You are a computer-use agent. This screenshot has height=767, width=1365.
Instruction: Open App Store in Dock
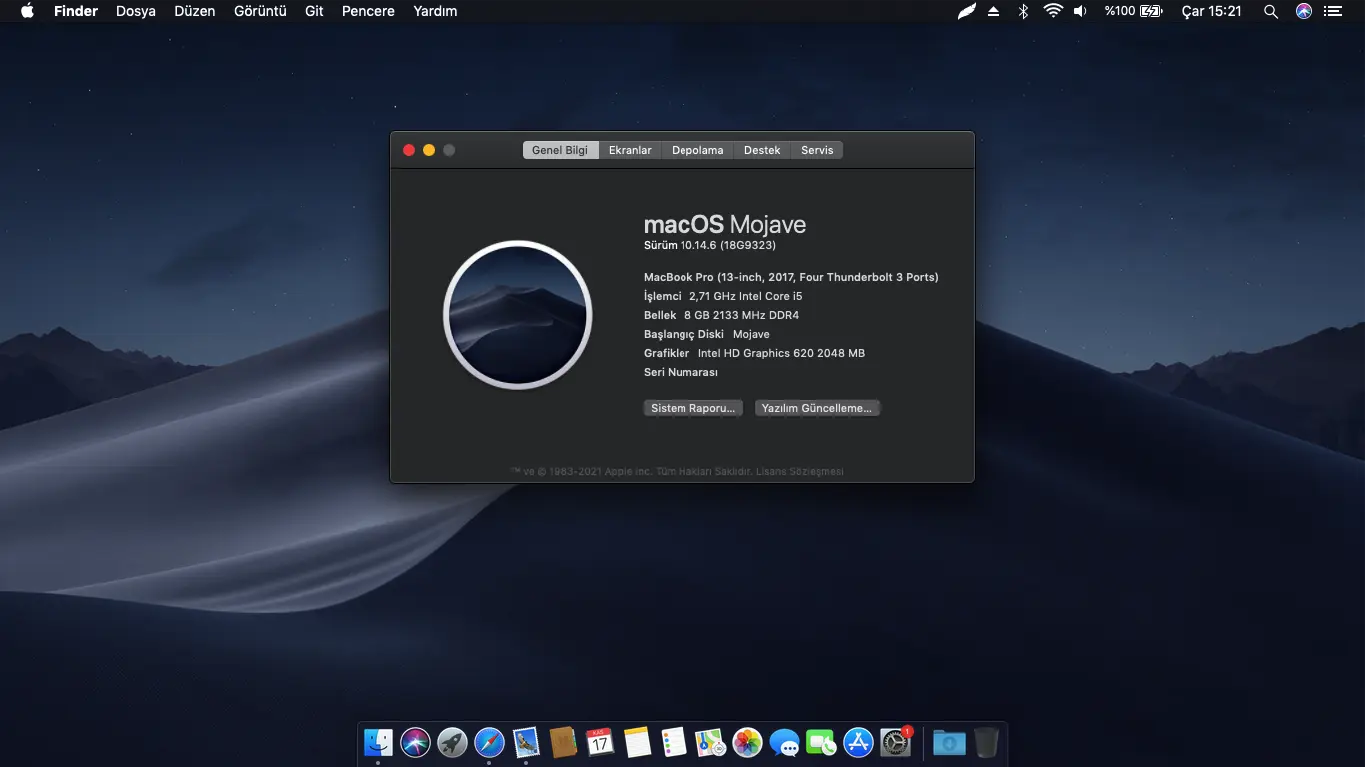click(858, 742)
